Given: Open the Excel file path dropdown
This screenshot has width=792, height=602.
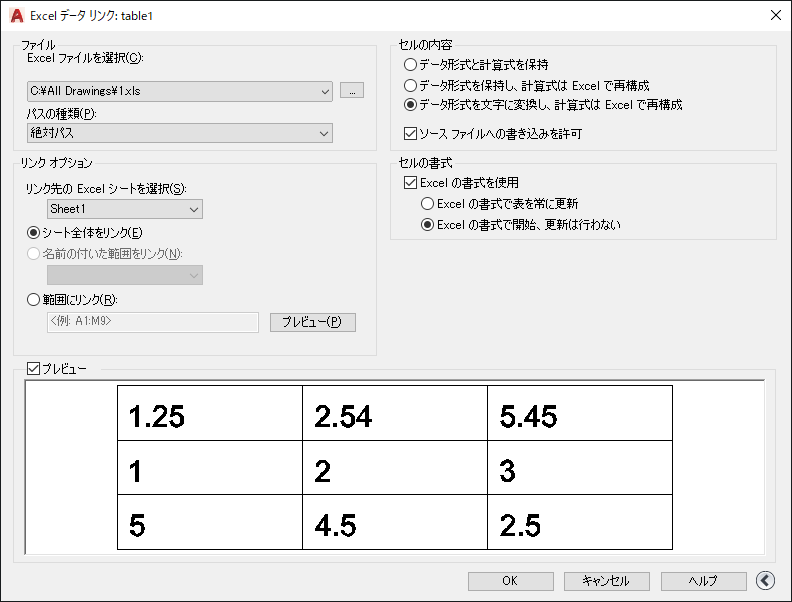Looking at the screenshot, I should click(180, 91).
